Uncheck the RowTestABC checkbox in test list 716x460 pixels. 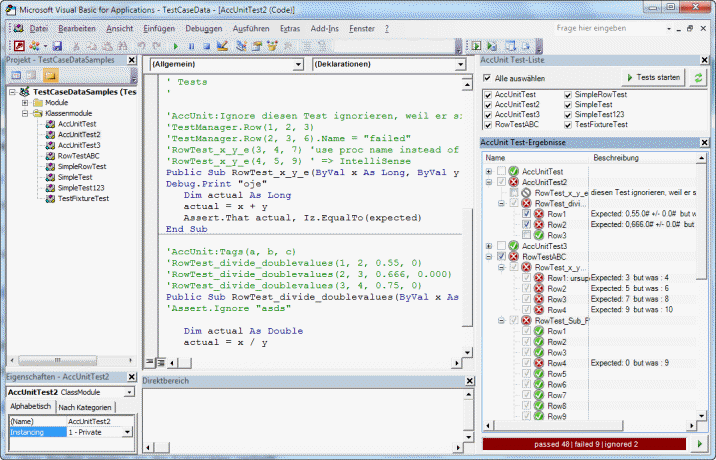488,125
